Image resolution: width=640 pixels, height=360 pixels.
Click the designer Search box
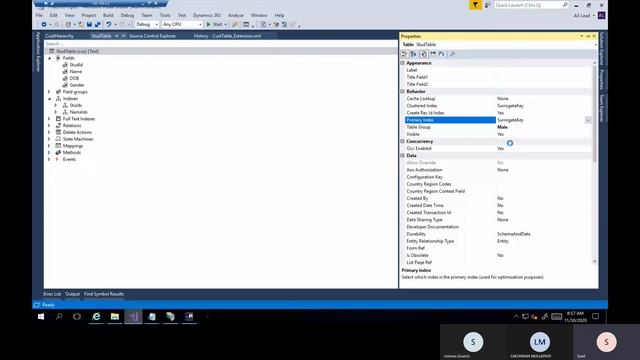pos(220,44)
